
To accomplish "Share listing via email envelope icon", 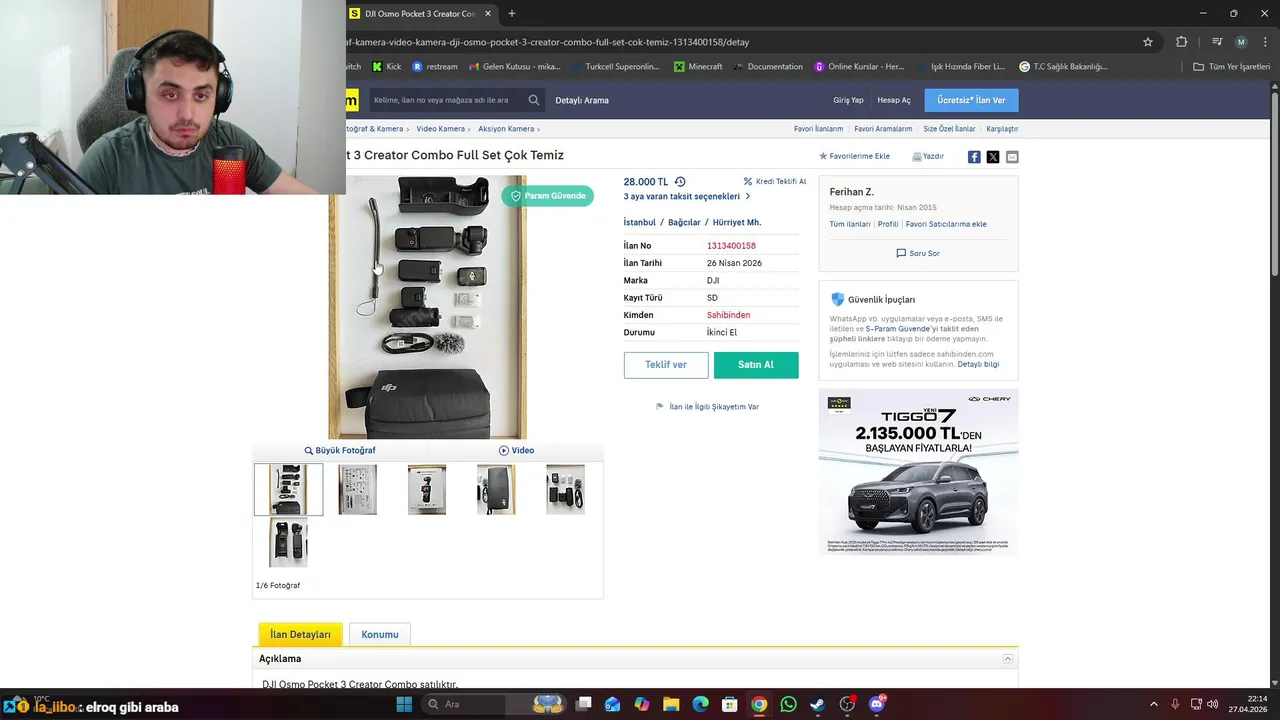I will click(1012, 157).
